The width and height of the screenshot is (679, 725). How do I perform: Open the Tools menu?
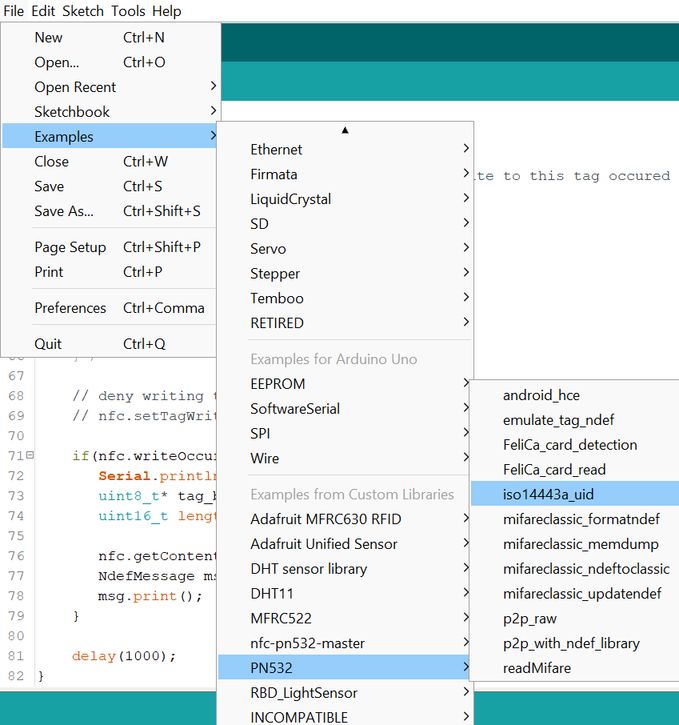pyautogui.click(x=128, y=11)
